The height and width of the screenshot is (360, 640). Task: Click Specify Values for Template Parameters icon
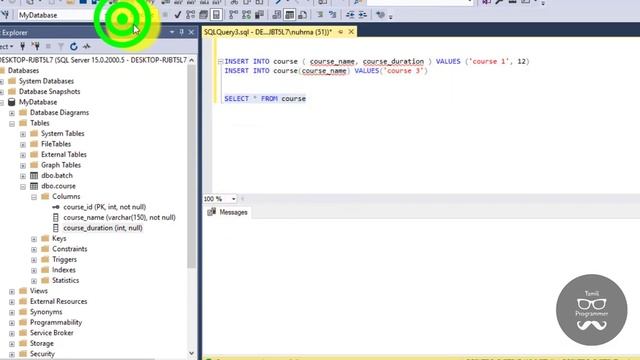click(380, 15)
